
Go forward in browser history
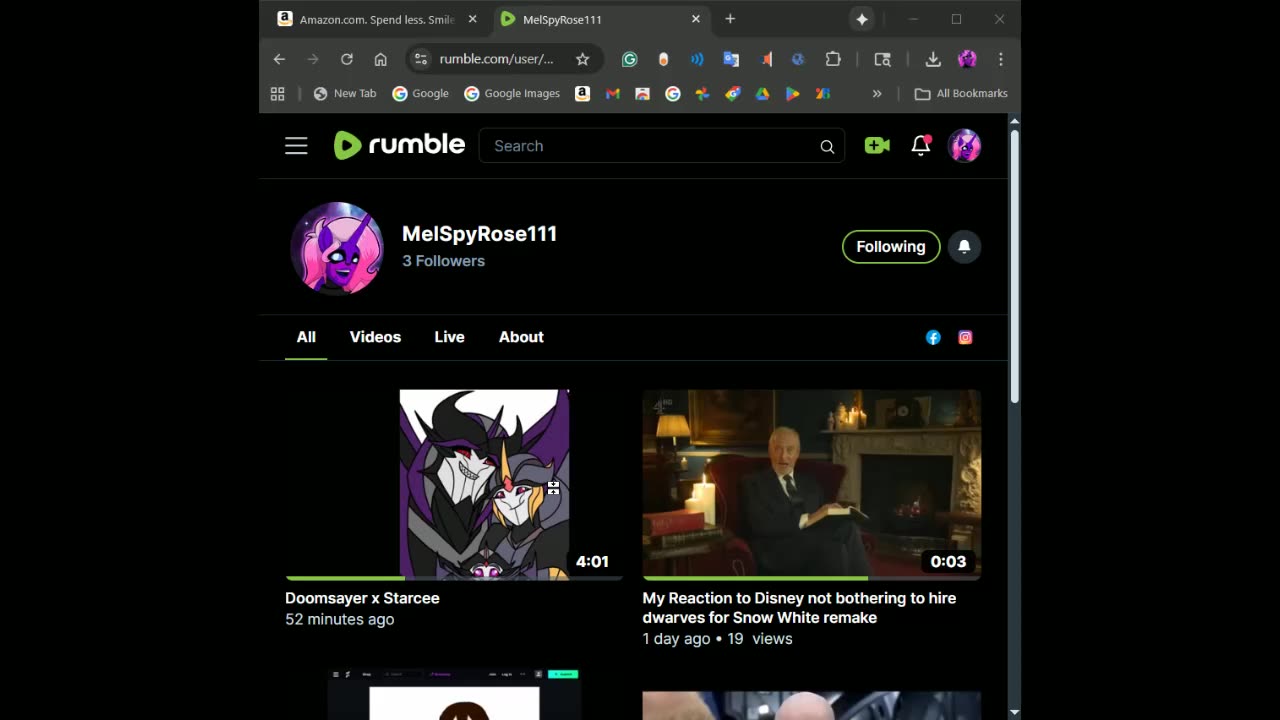click(x=313, y=59)
